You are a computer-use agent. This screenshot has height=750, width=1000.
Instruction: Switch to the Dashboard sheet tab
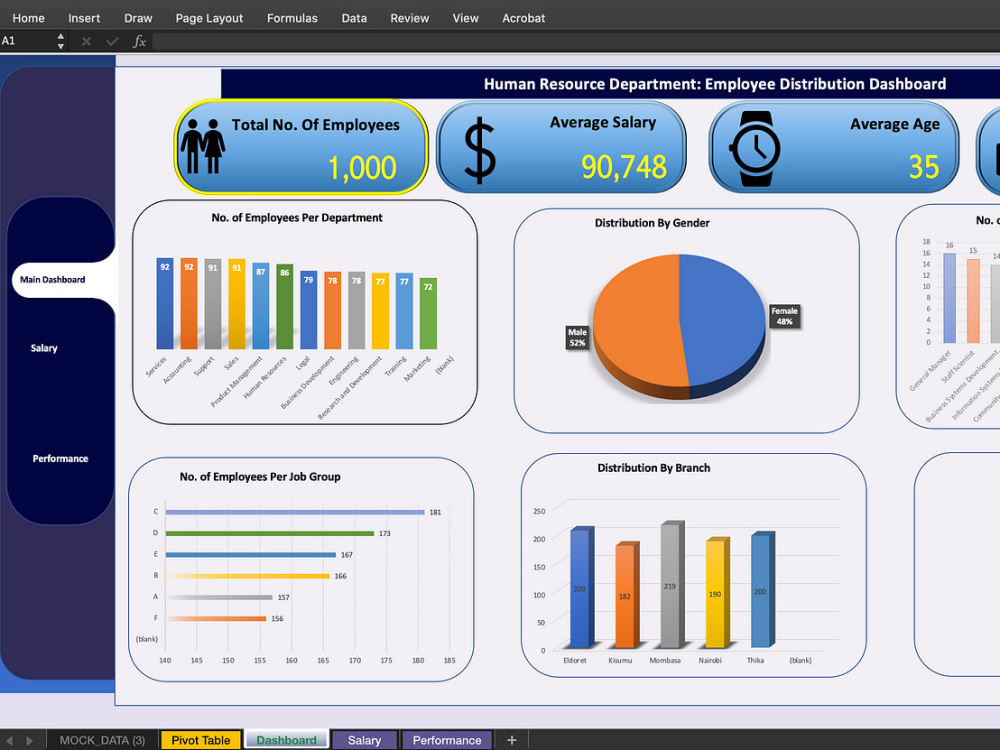tap(286, 740)
